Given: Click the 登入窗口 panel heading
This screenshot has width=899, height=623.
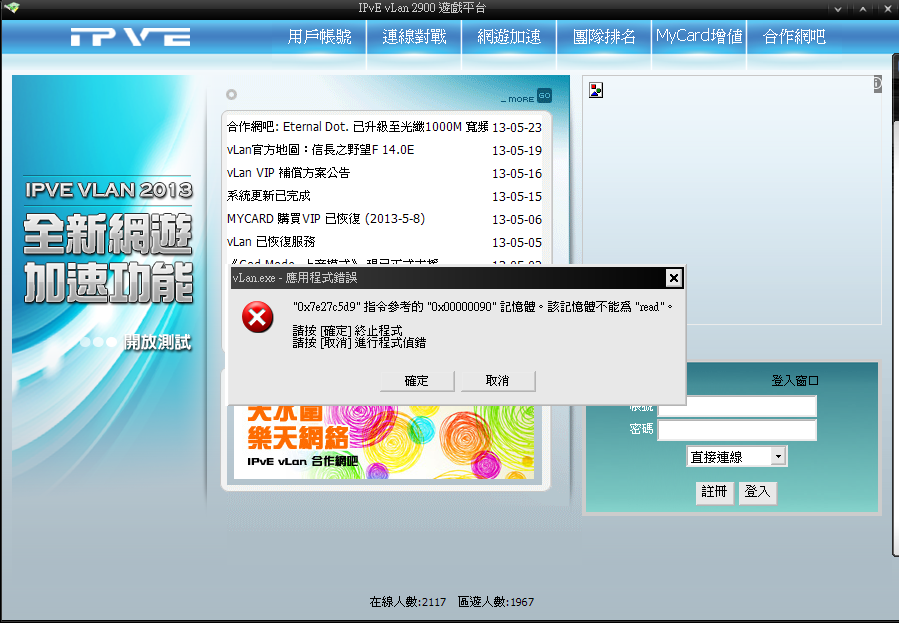Looking at the screenshot, I should click(795, 381).
